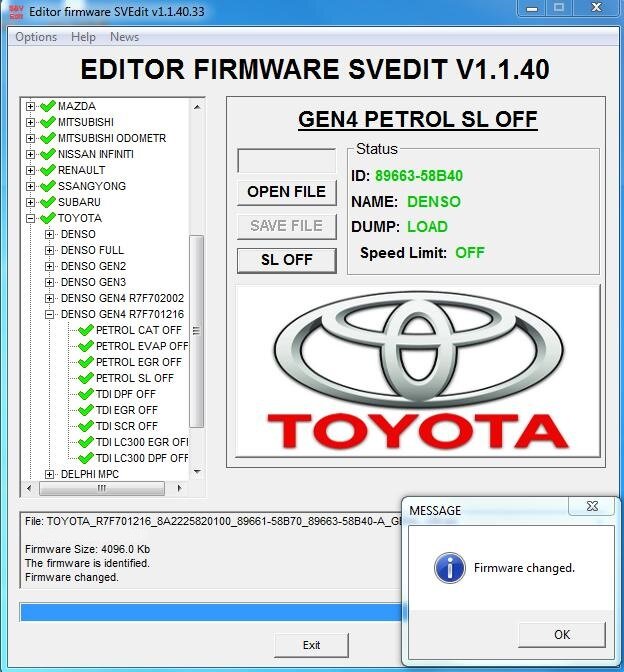Open the Help menu
This screenshot has height=672, width=624.
pos(83,37)
